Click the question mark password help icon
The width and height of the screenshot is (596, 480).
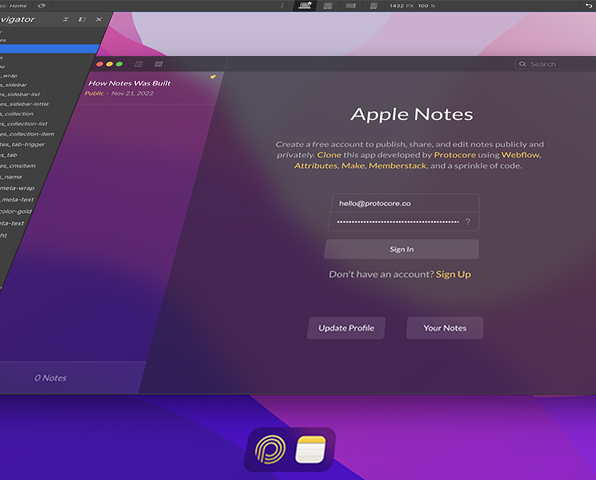(468, 222)
